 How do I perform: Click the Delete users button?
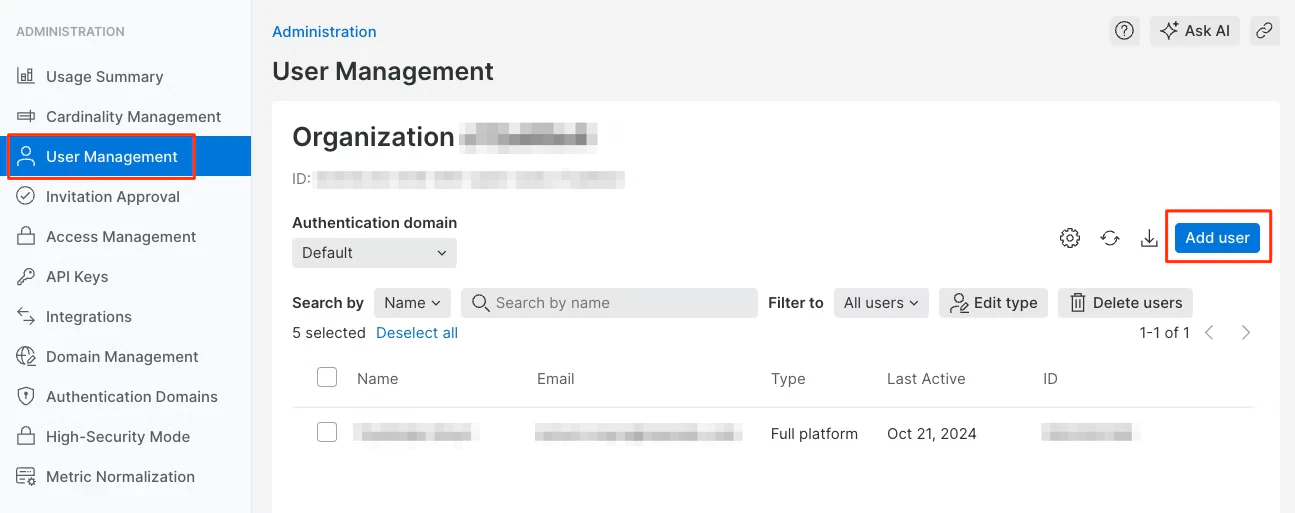point(1125,303)
